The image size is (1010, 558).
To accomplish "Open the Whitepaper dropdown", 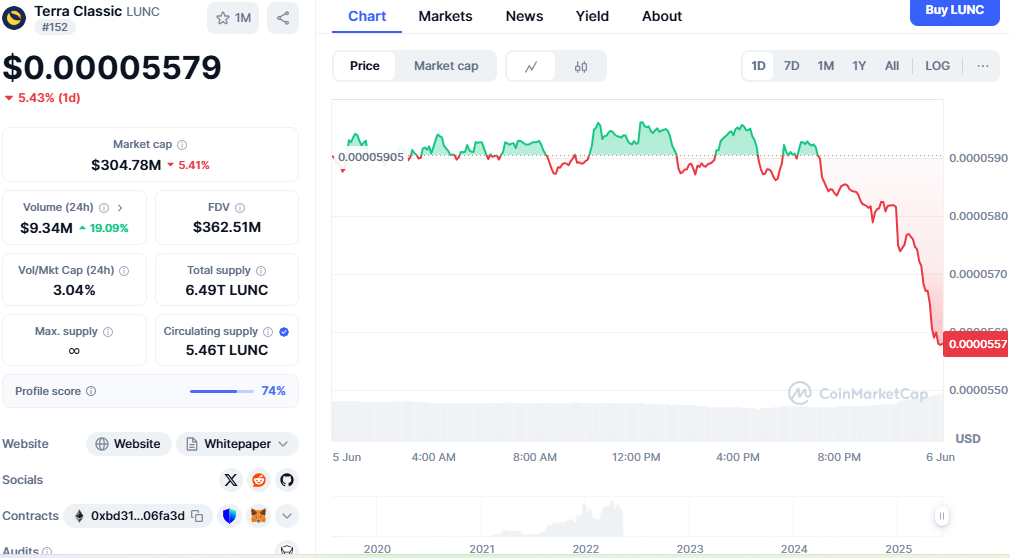I will (x=237, y=444).
